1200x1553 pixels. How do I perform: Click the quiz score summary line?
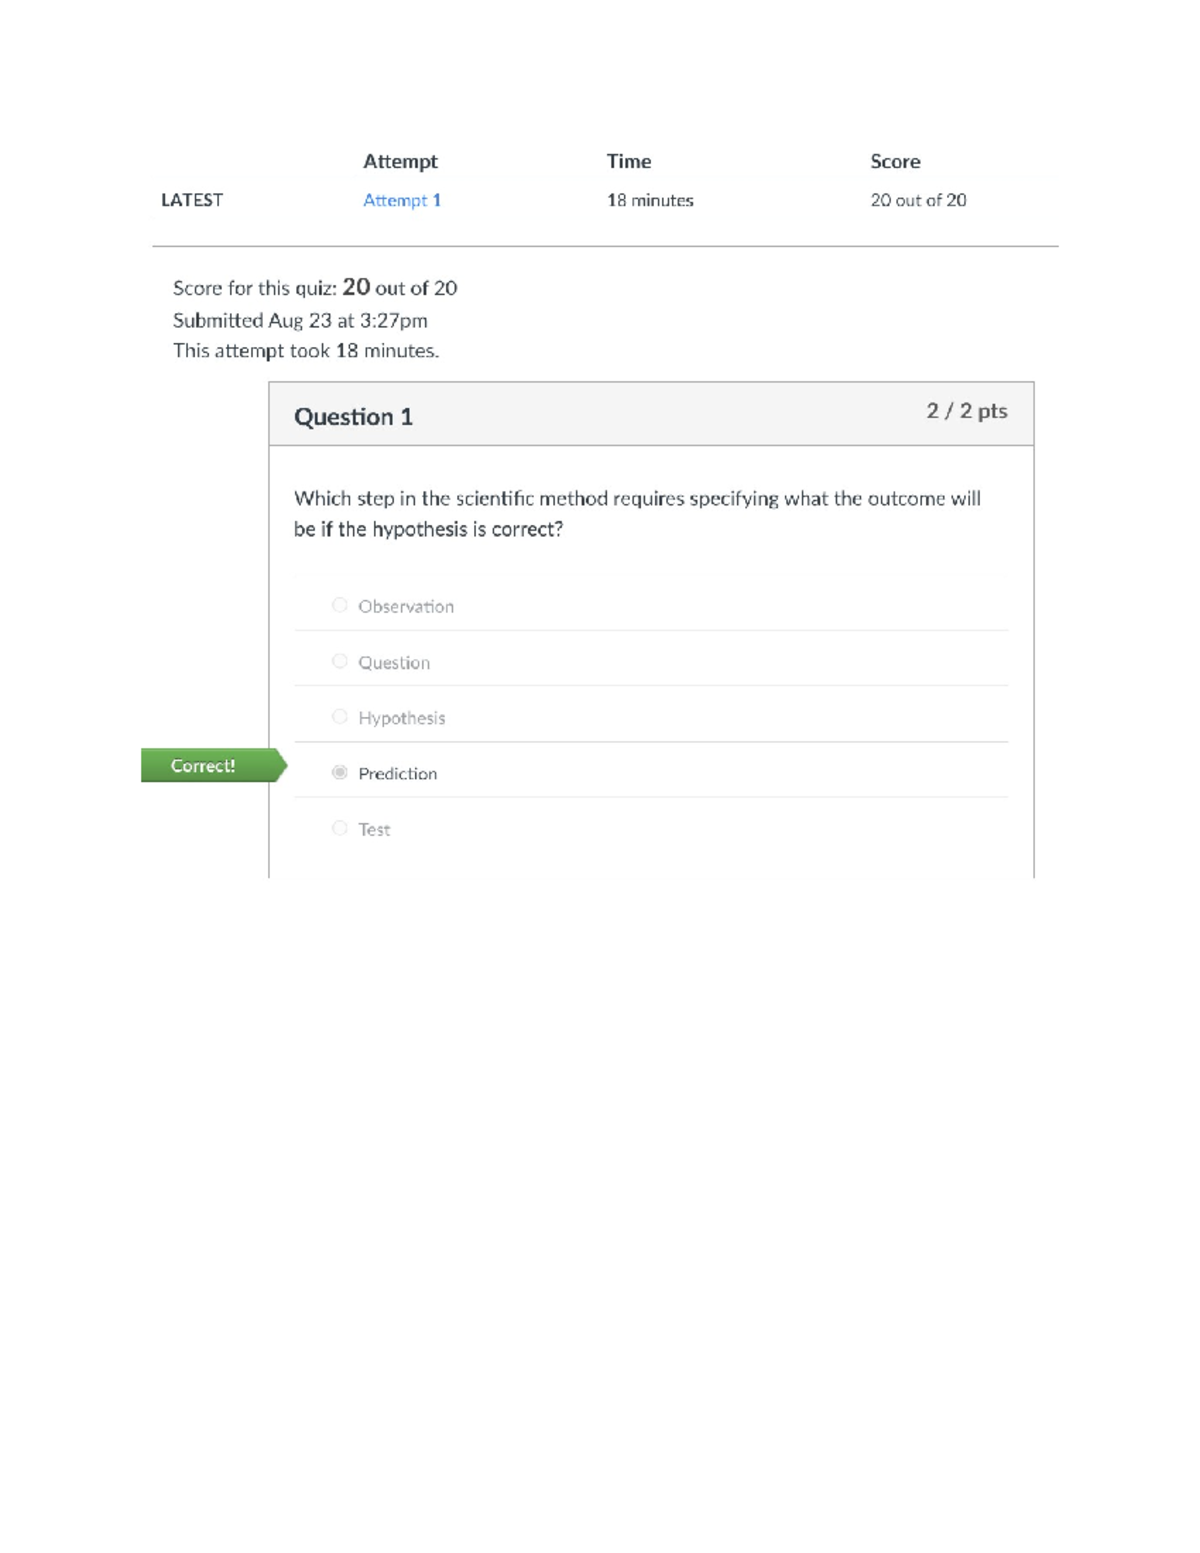[x=314, y=288]
